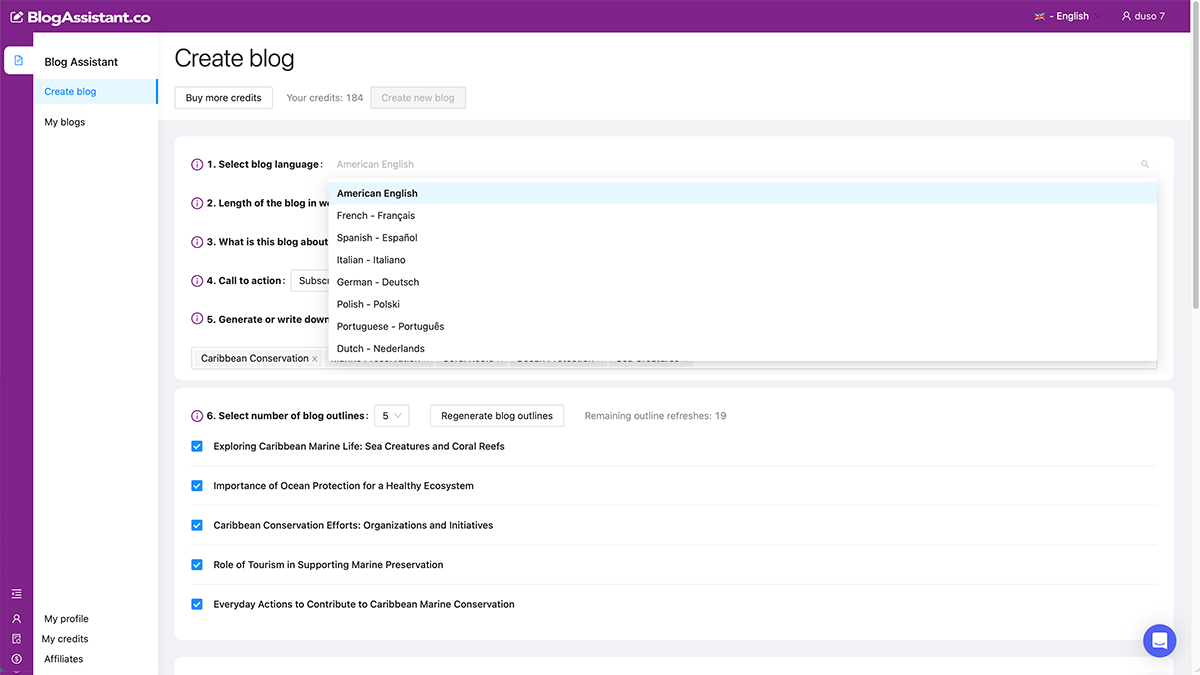Image resolution: width=1200 pixels, height=675 pixels.
Task: Open the chat support widget
Action: (x=1159, y=641)
